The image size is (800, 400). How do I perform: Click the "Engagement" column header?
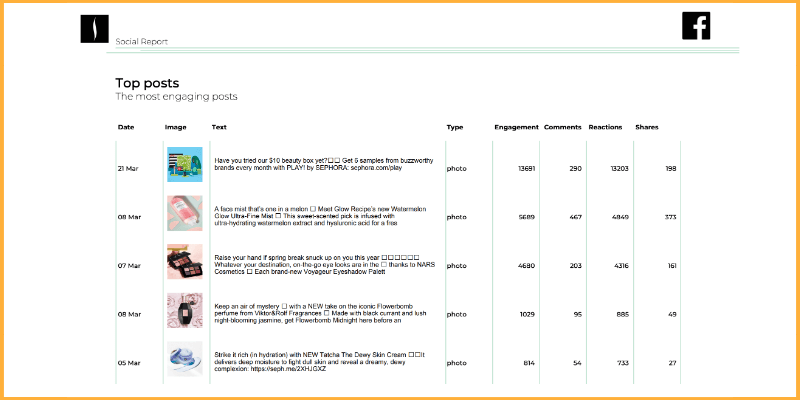tap(516, 128)
